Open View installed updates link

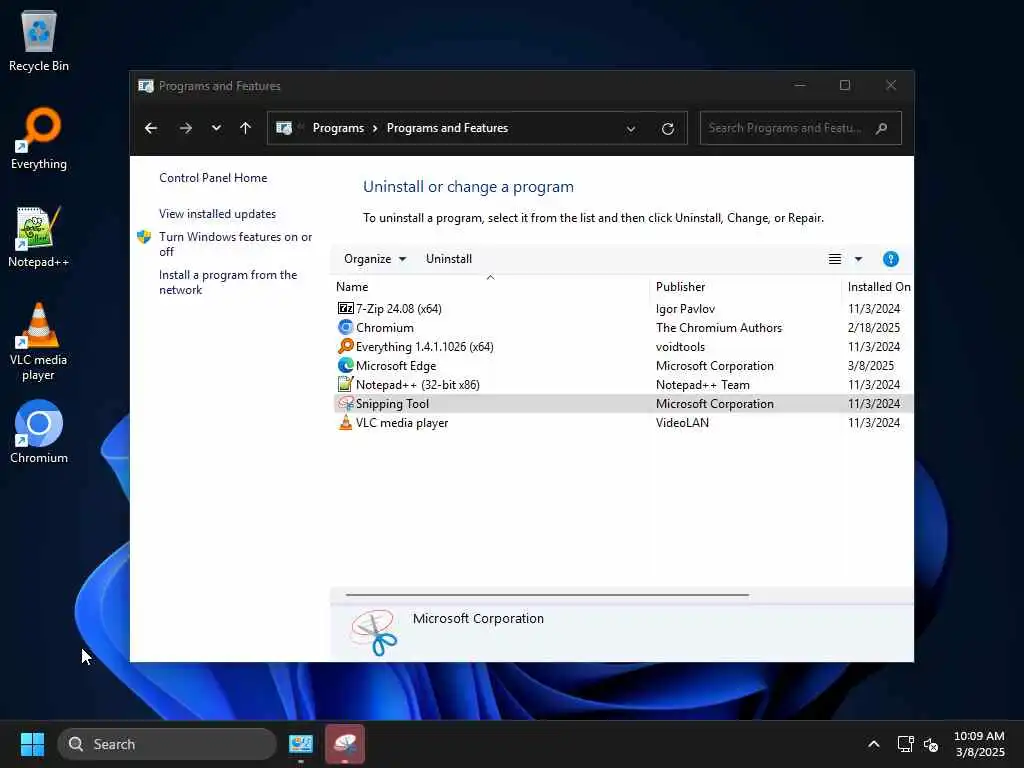pyautogui.click(x=217, y=214)
